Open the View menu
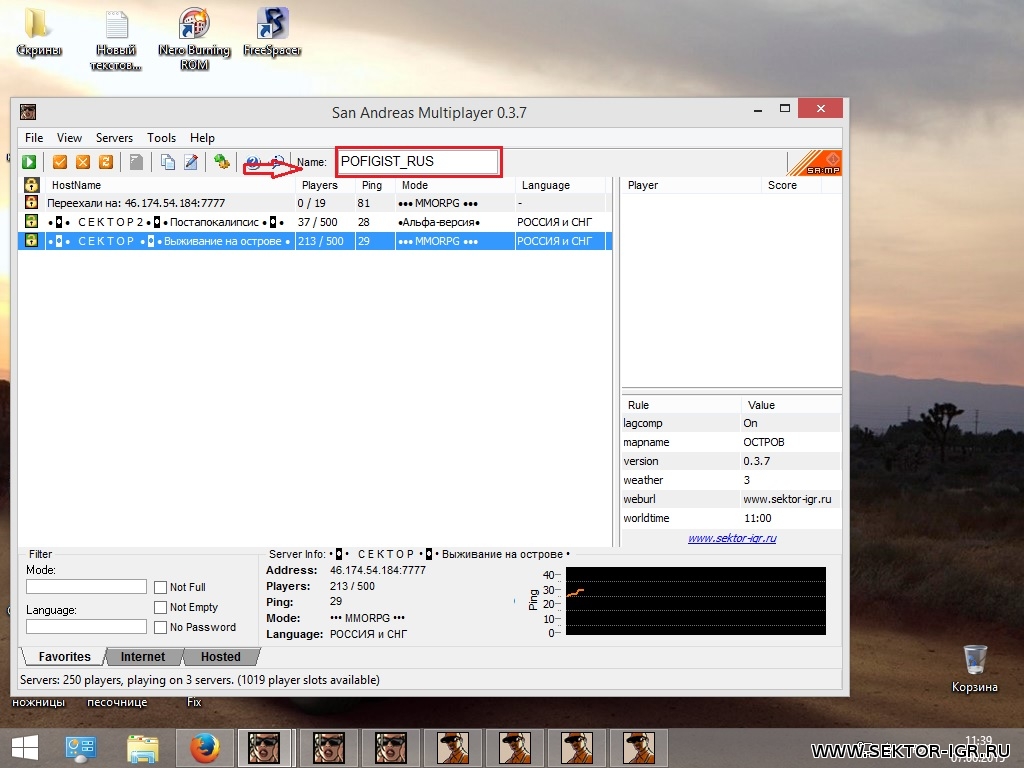The height and width of the screenshot is (768, 1024). pos(69,138)
